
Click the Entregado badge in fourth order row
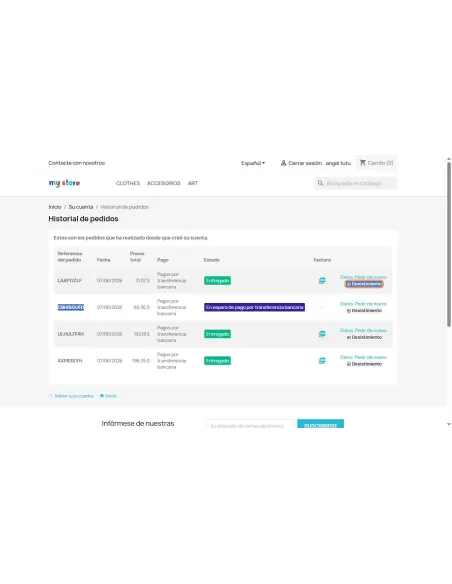pos(217,361)
